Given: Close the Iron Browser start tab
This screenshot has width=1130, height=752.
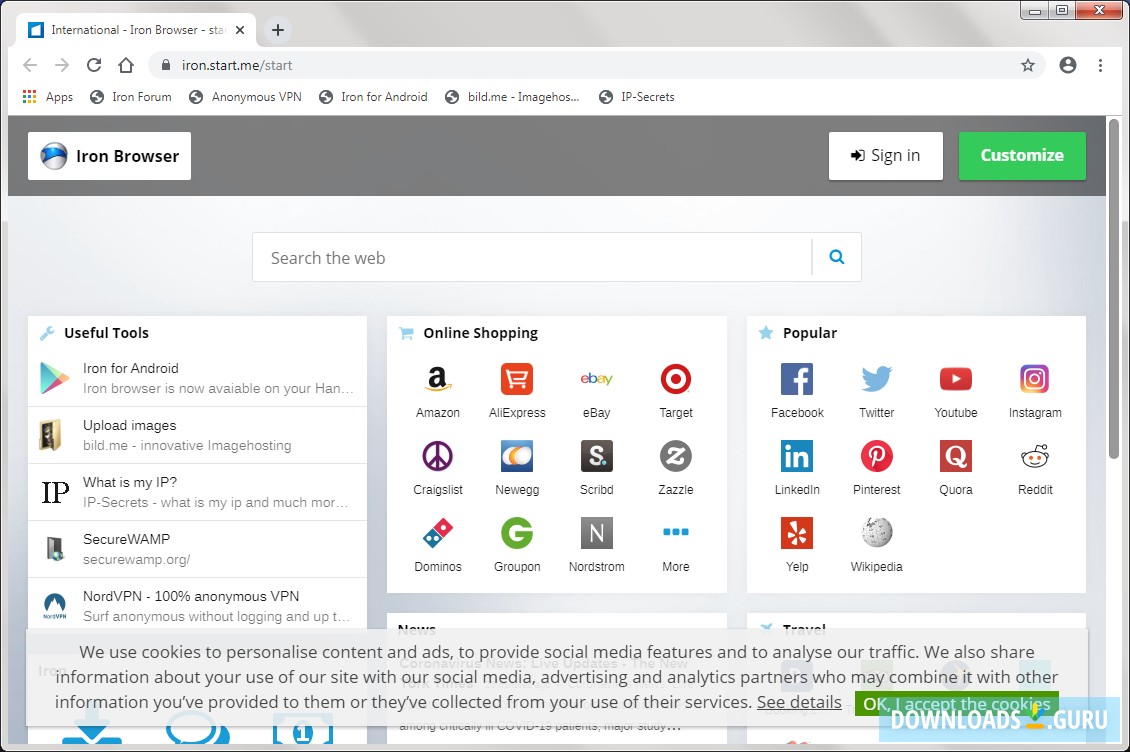Looking at the screenshot, I should point(240,30).
